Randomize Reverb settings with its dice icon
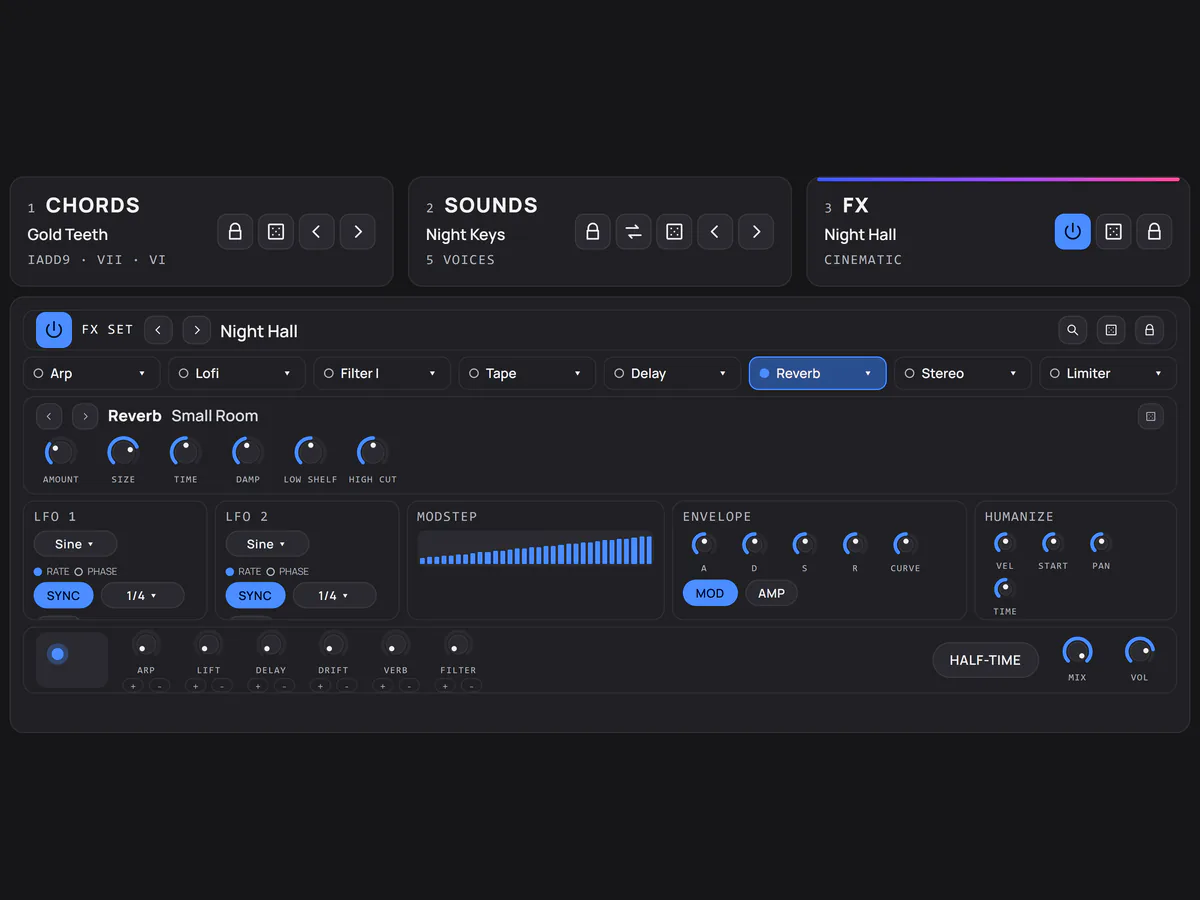Image resolution: width=1200 pixels, height=900 pixels. [1151, 416]
